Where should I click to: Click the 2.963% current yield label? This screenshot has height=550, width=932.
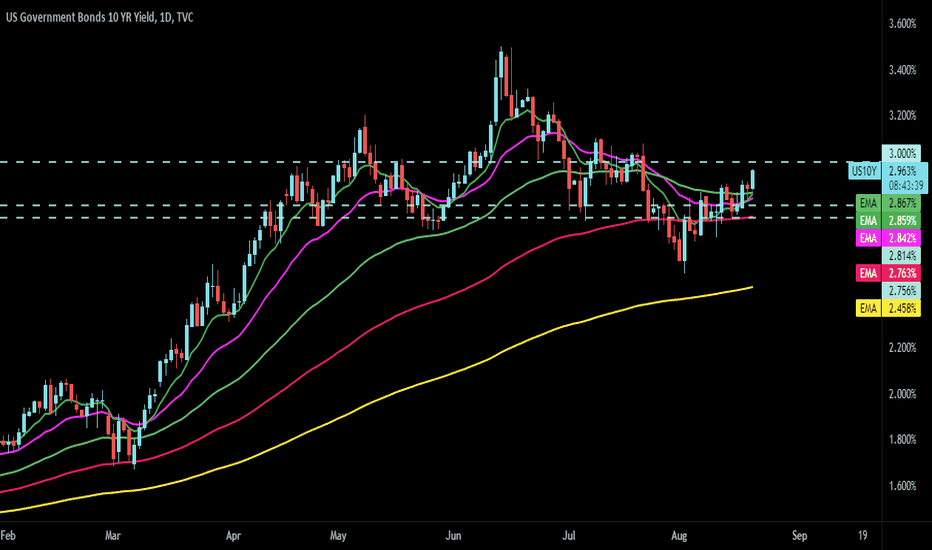point(903,171)
